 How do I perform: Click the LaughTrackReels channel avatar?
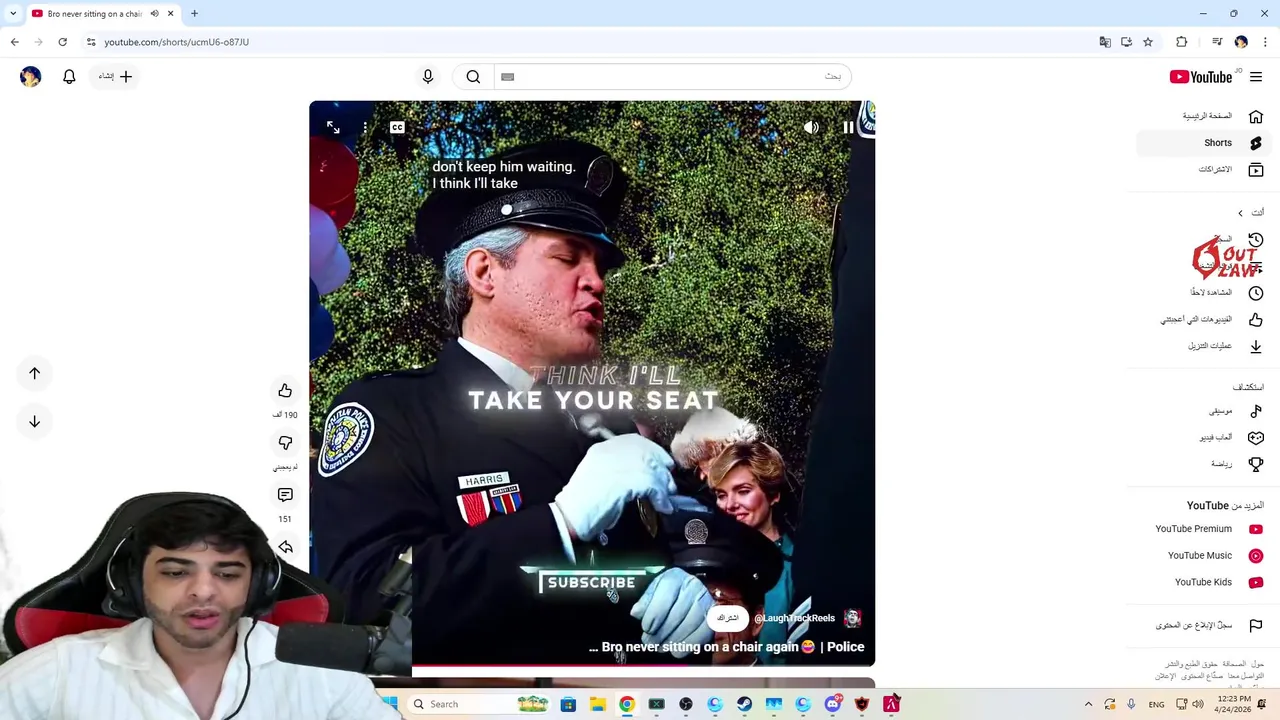click(x=852, y=618)
